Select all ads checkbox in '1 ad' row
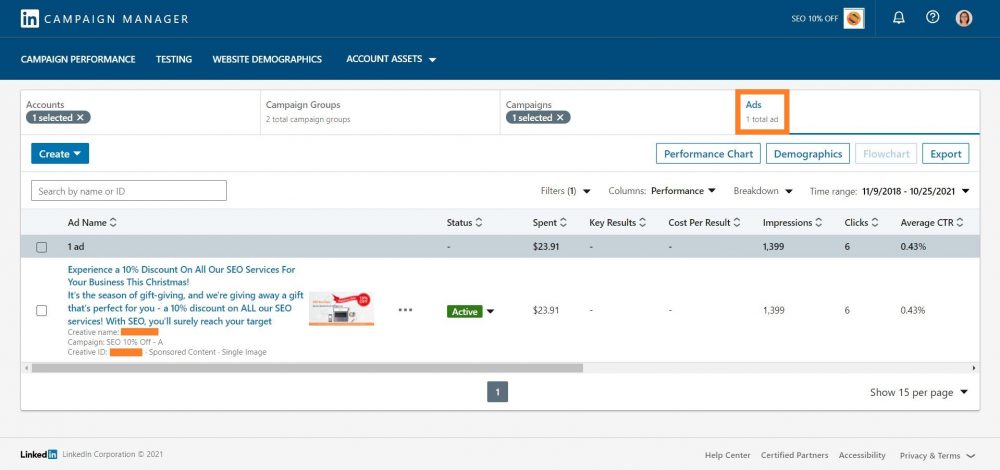The image size is (1000, 470). click(41, 247)
